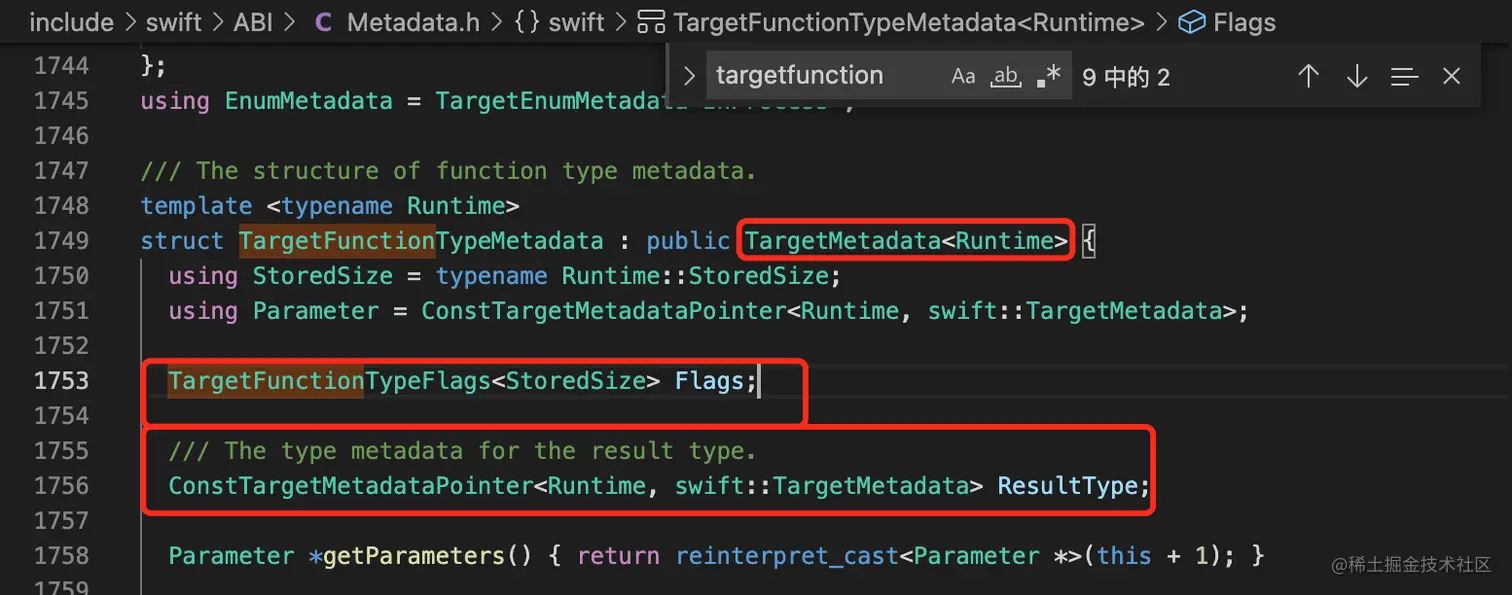Go to the previous search match
1512x595 pixels.
1308,76
